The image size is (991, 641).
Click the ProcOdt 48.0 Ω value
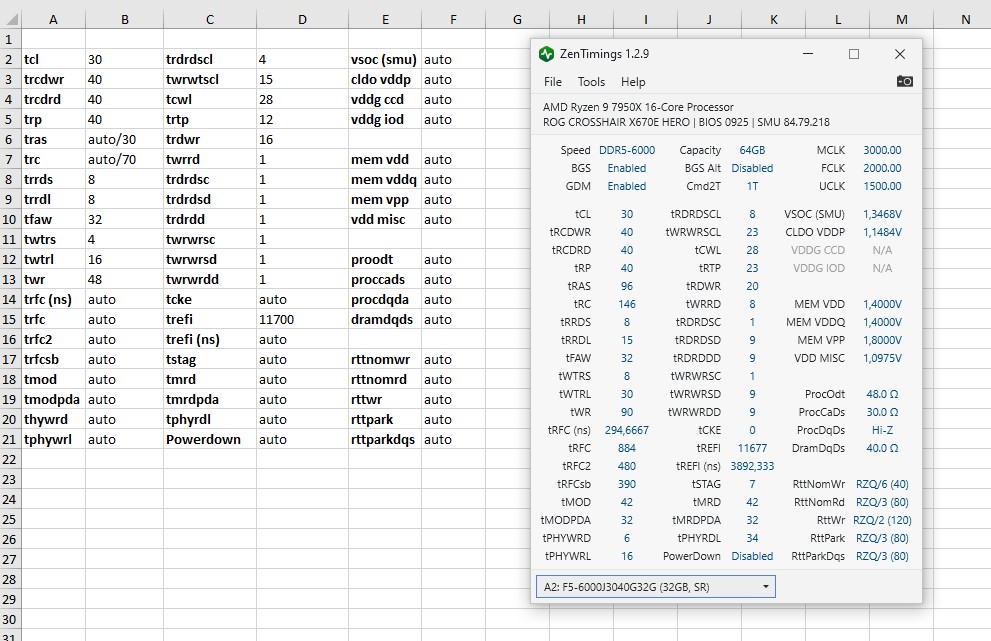click(x=882, y=394)
